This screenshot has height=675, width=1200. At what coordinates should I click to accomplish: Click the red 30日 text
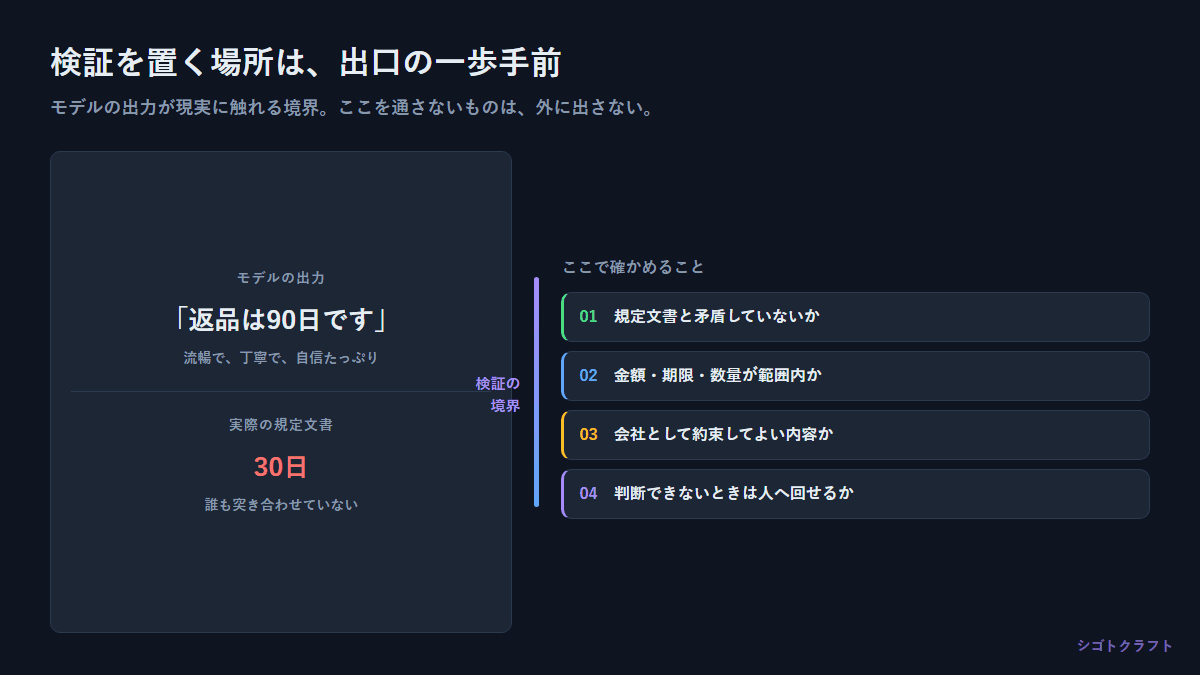tap(281, 467)
